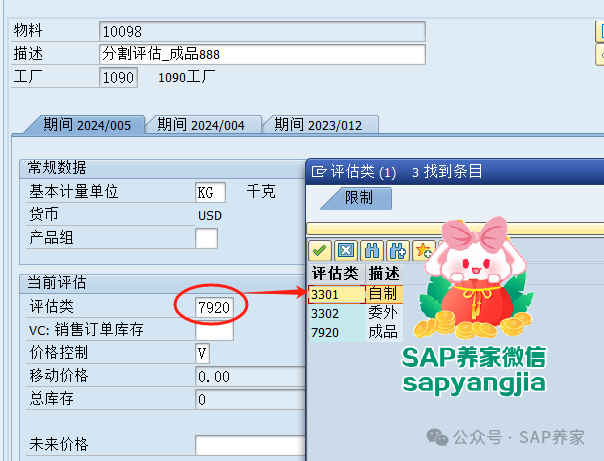The width and height of the screenshot is (604, 461).
Task: Click the 基本计量单位 field with KG
Action: tap(210, 192)
